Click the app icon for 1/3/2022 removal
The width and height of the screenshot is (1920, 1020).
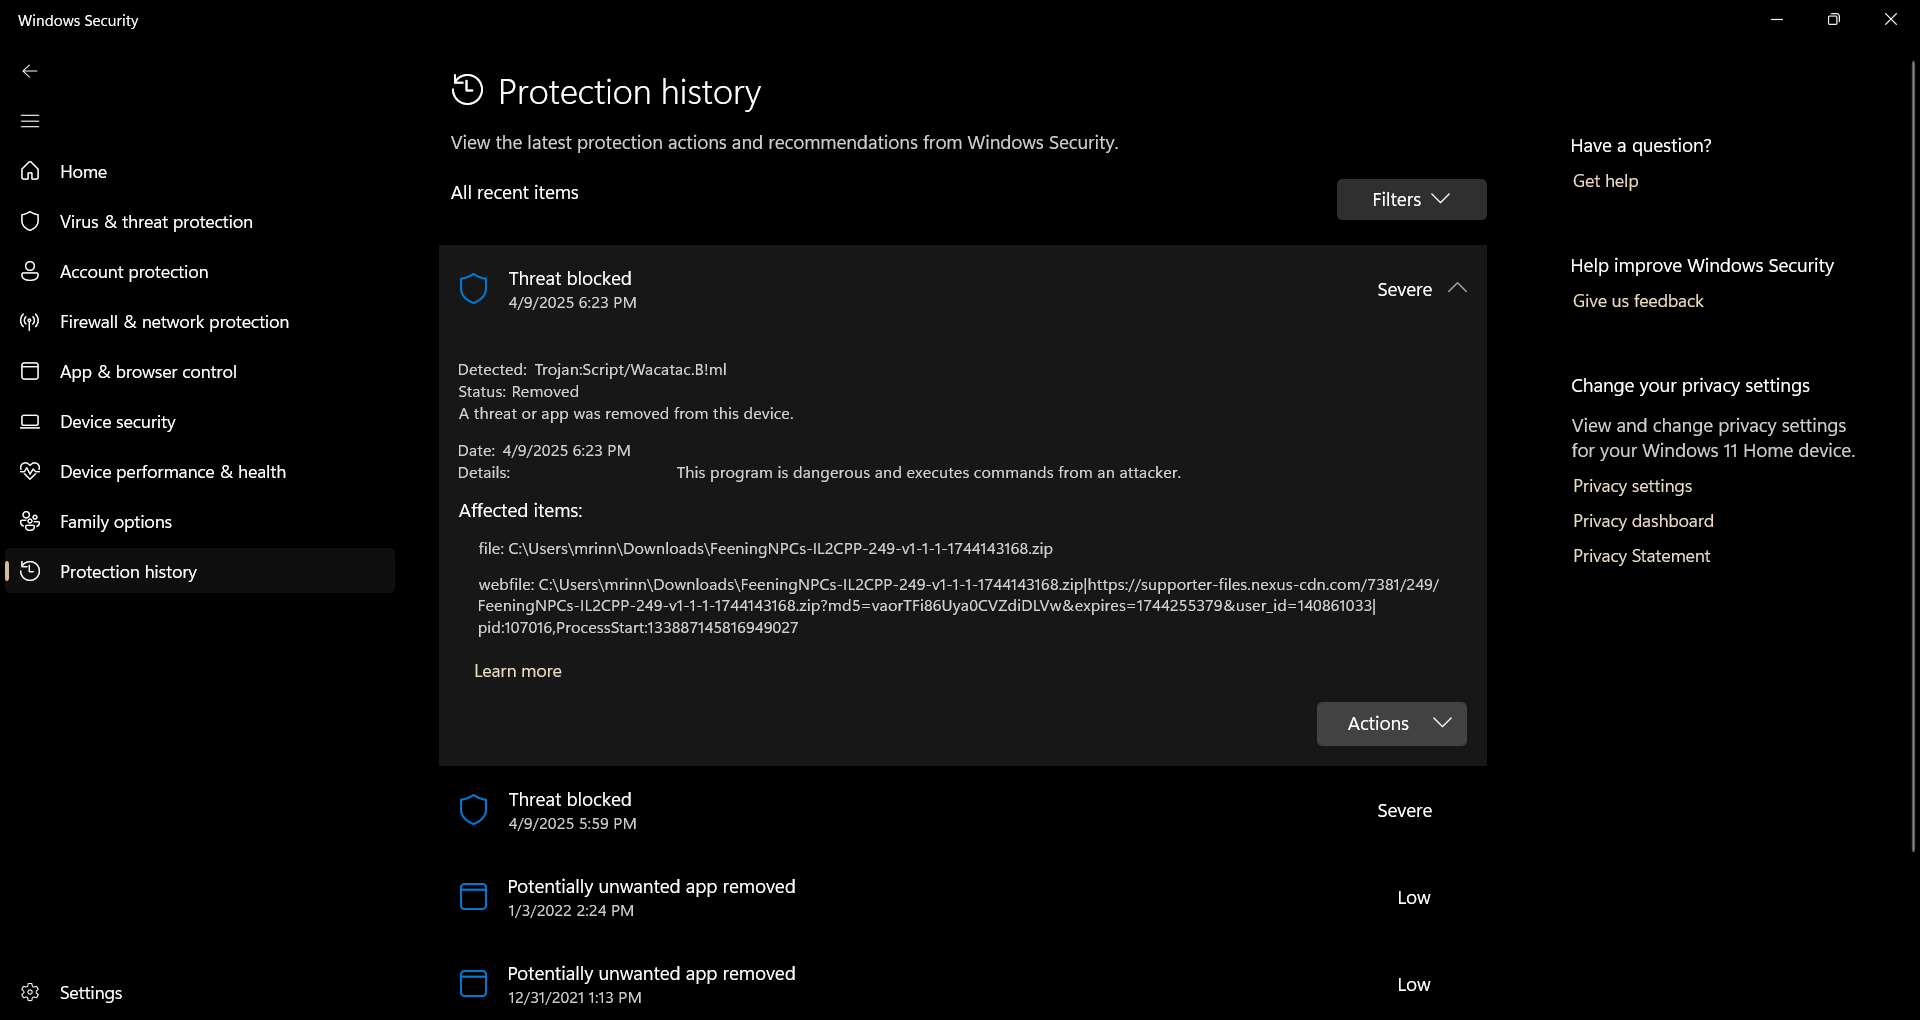473,897
